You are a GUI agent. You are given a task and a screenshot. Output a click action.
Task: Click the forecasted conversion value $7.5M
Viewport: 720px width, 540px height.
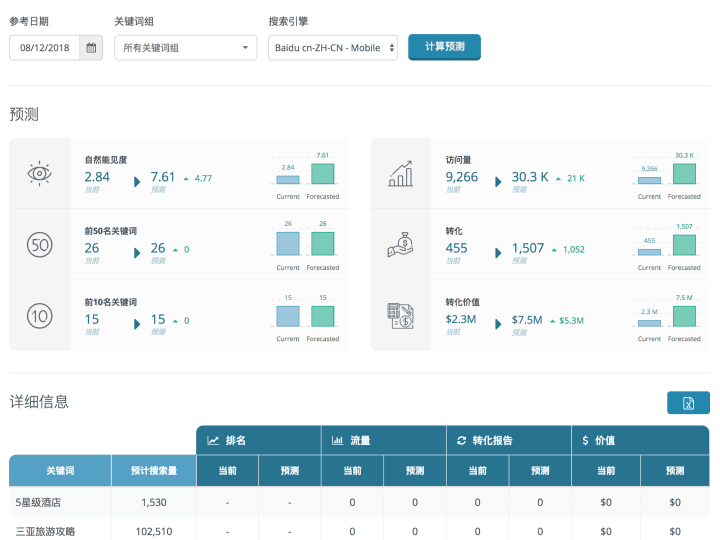(527, 320)
